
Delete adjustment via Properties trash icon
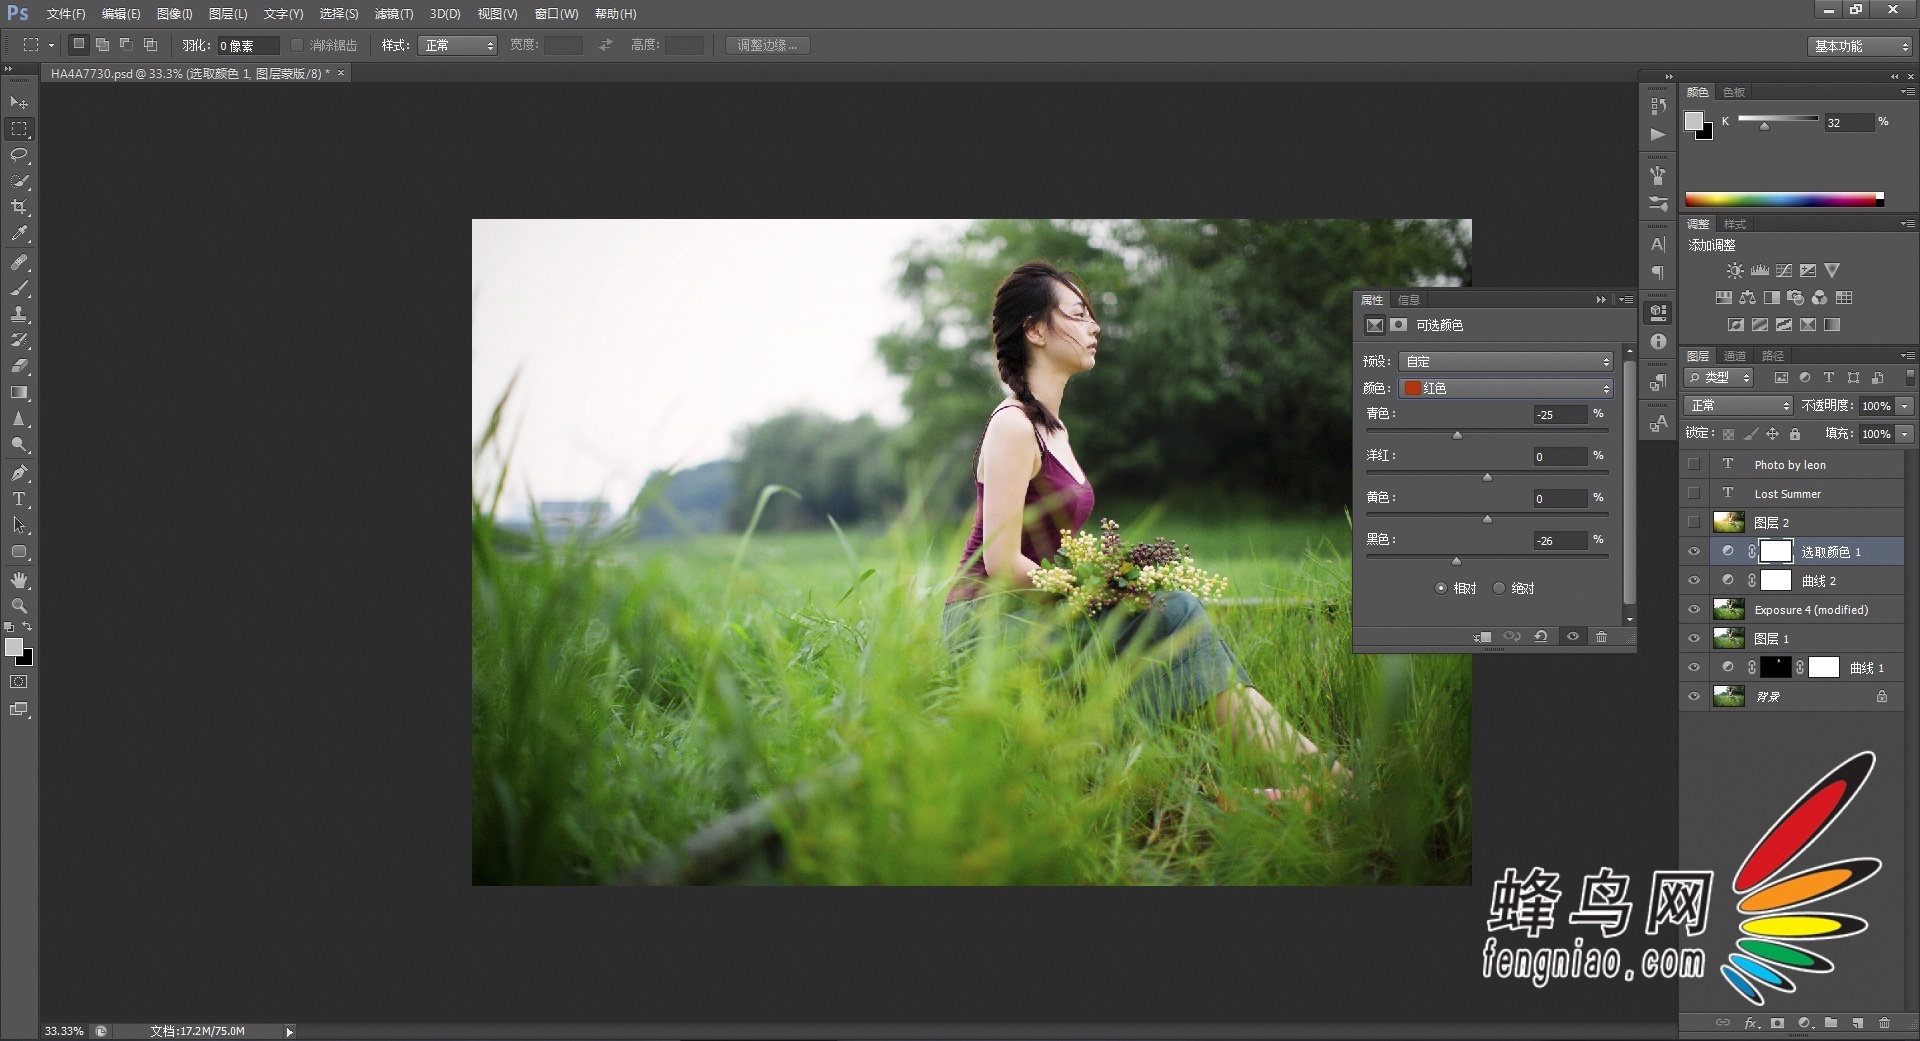click(1601, 637)
